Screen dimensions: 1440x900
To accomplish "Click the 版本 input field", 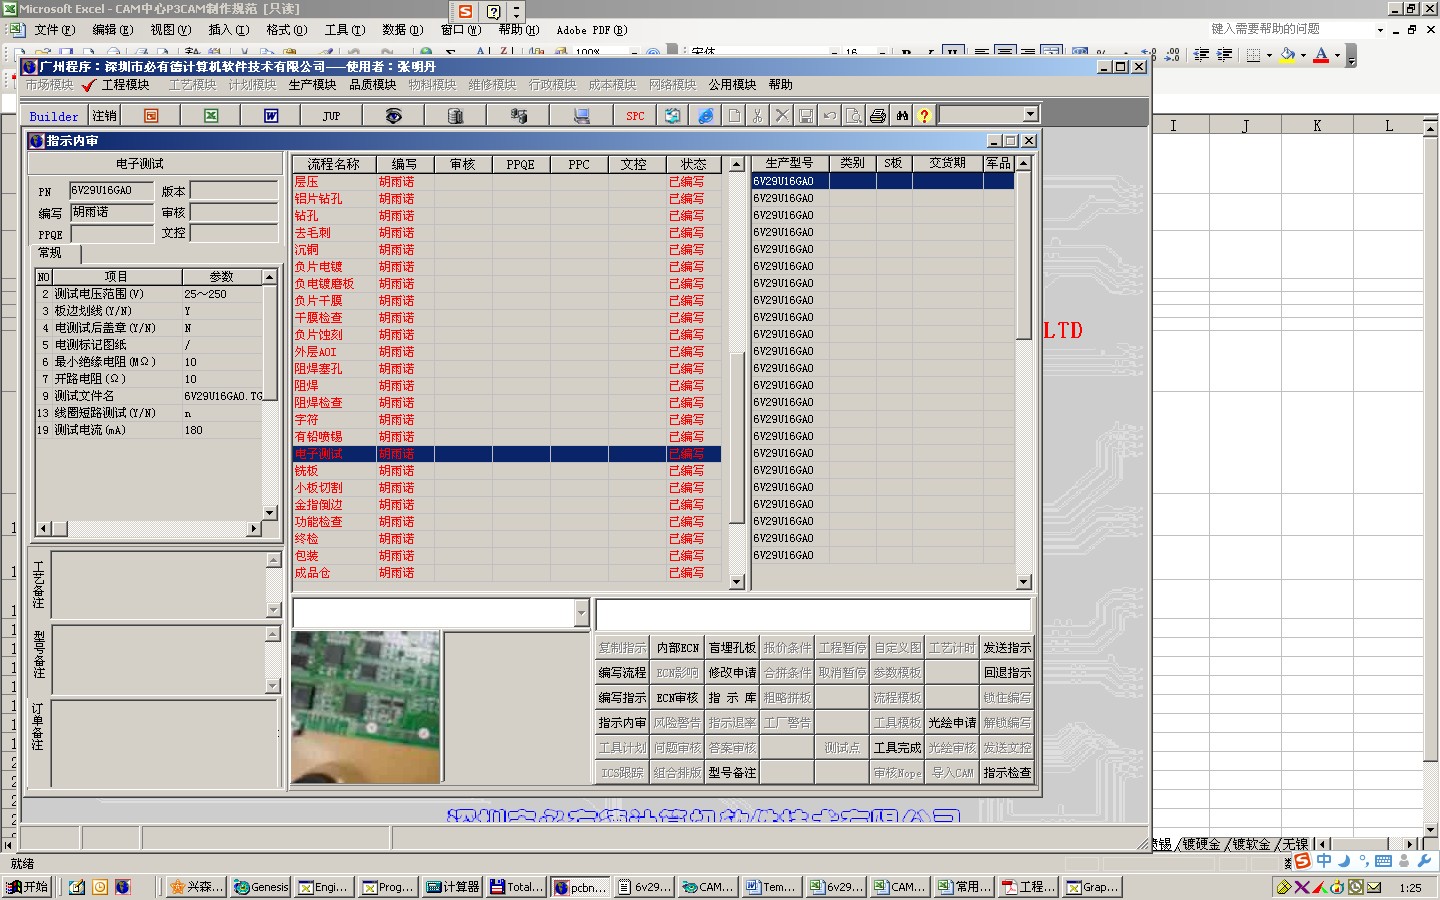I will [234, 190].
